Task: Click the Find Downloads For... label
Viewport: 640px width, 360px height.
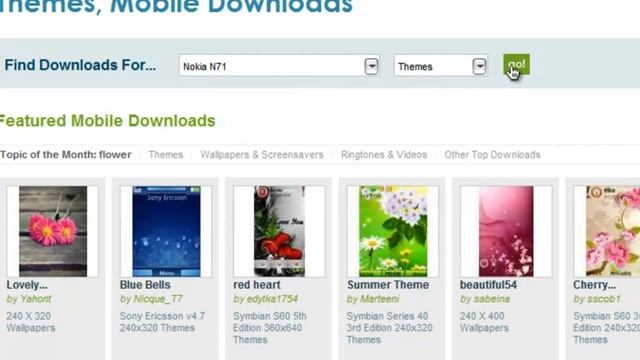Action: pyautogui.click(x=80, y=65)
